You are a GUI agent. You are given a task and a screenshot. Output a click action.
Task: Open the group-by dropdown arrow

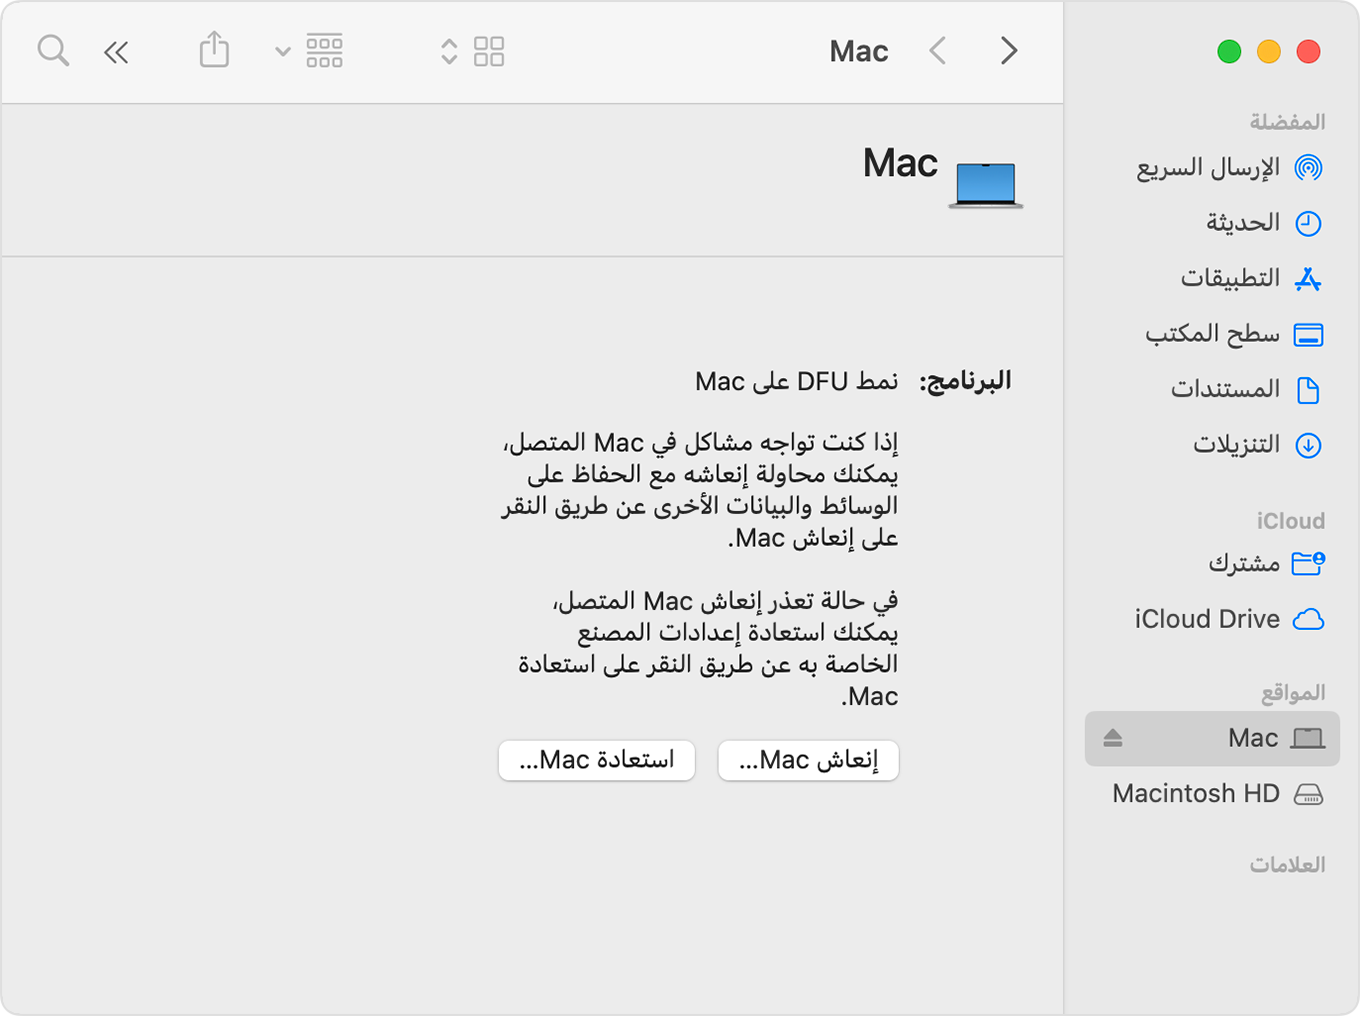tap(283, 52)
